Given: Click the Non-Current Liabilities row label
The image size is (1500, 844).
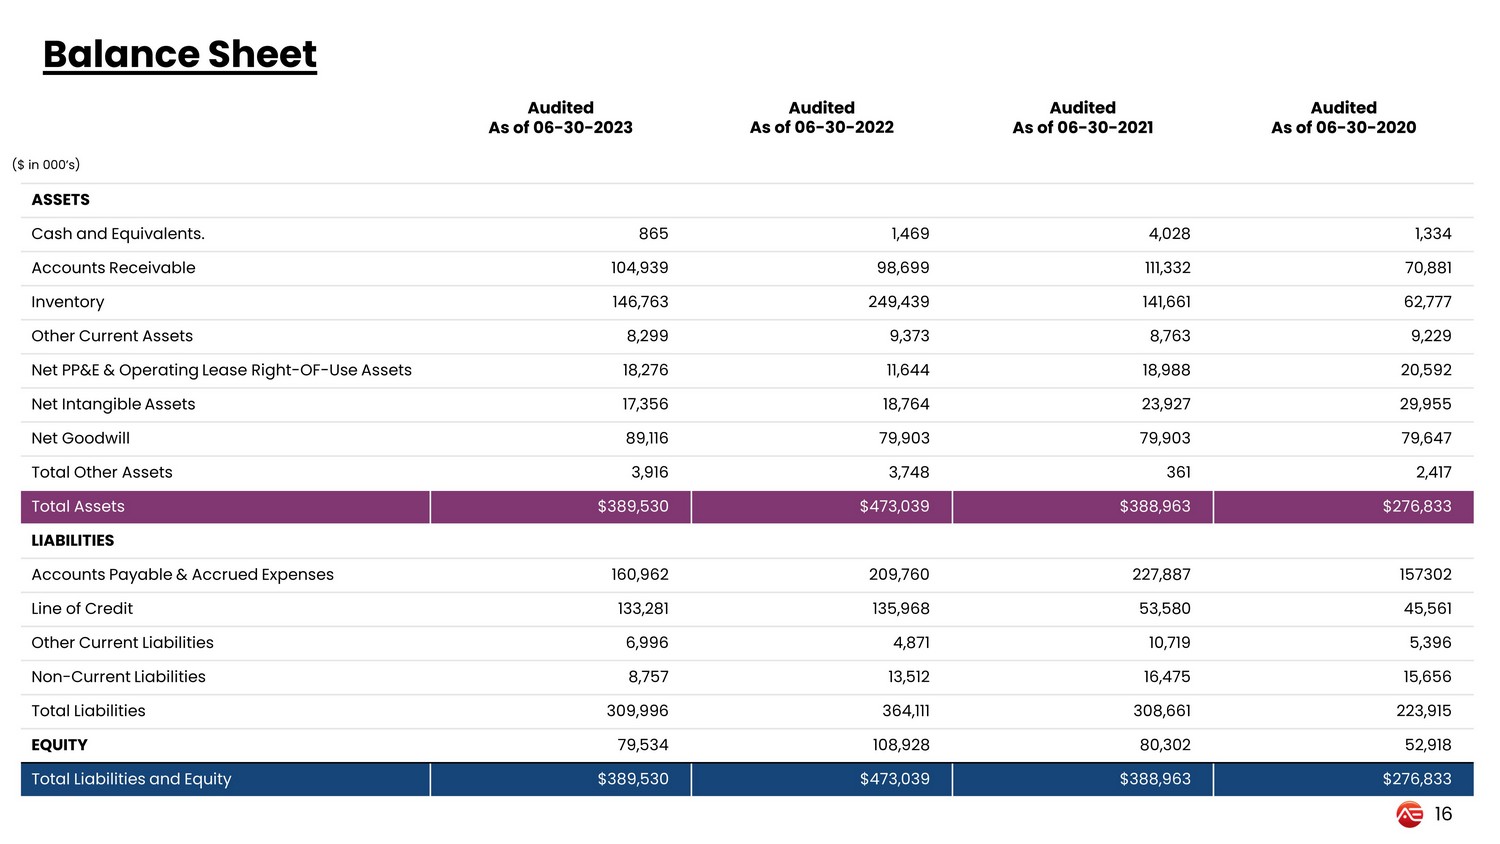Looking at the screenshot, I should click(118, 677).
